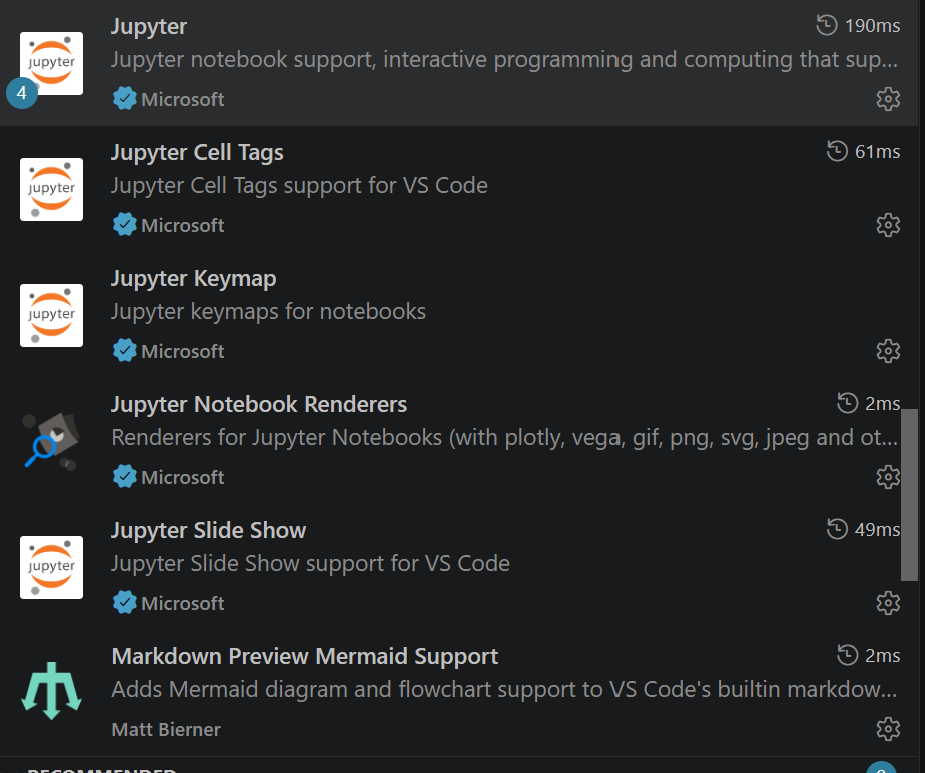Click the 190ms activation time clock icon
This screenshot has width=925, height=773.
[x=826, y=25]
